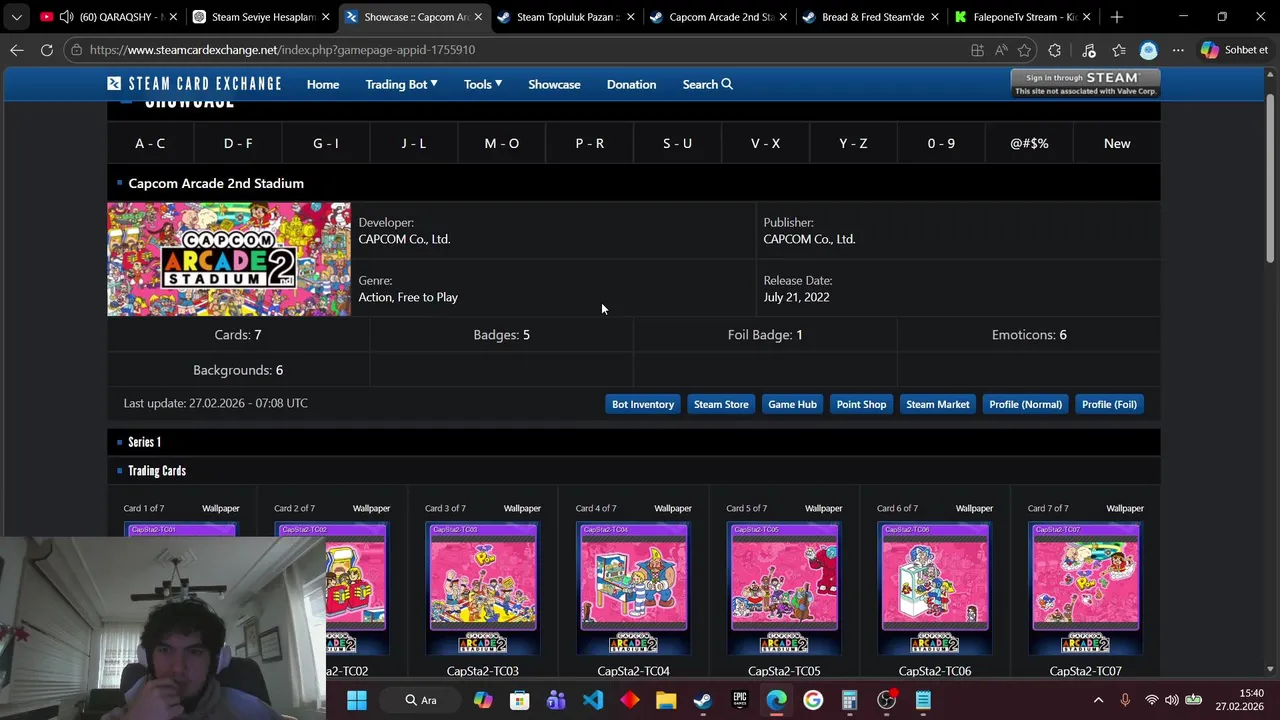Filter showcase by S - U
This screenshot has height=720, width=1280.
tap(677, 143)
